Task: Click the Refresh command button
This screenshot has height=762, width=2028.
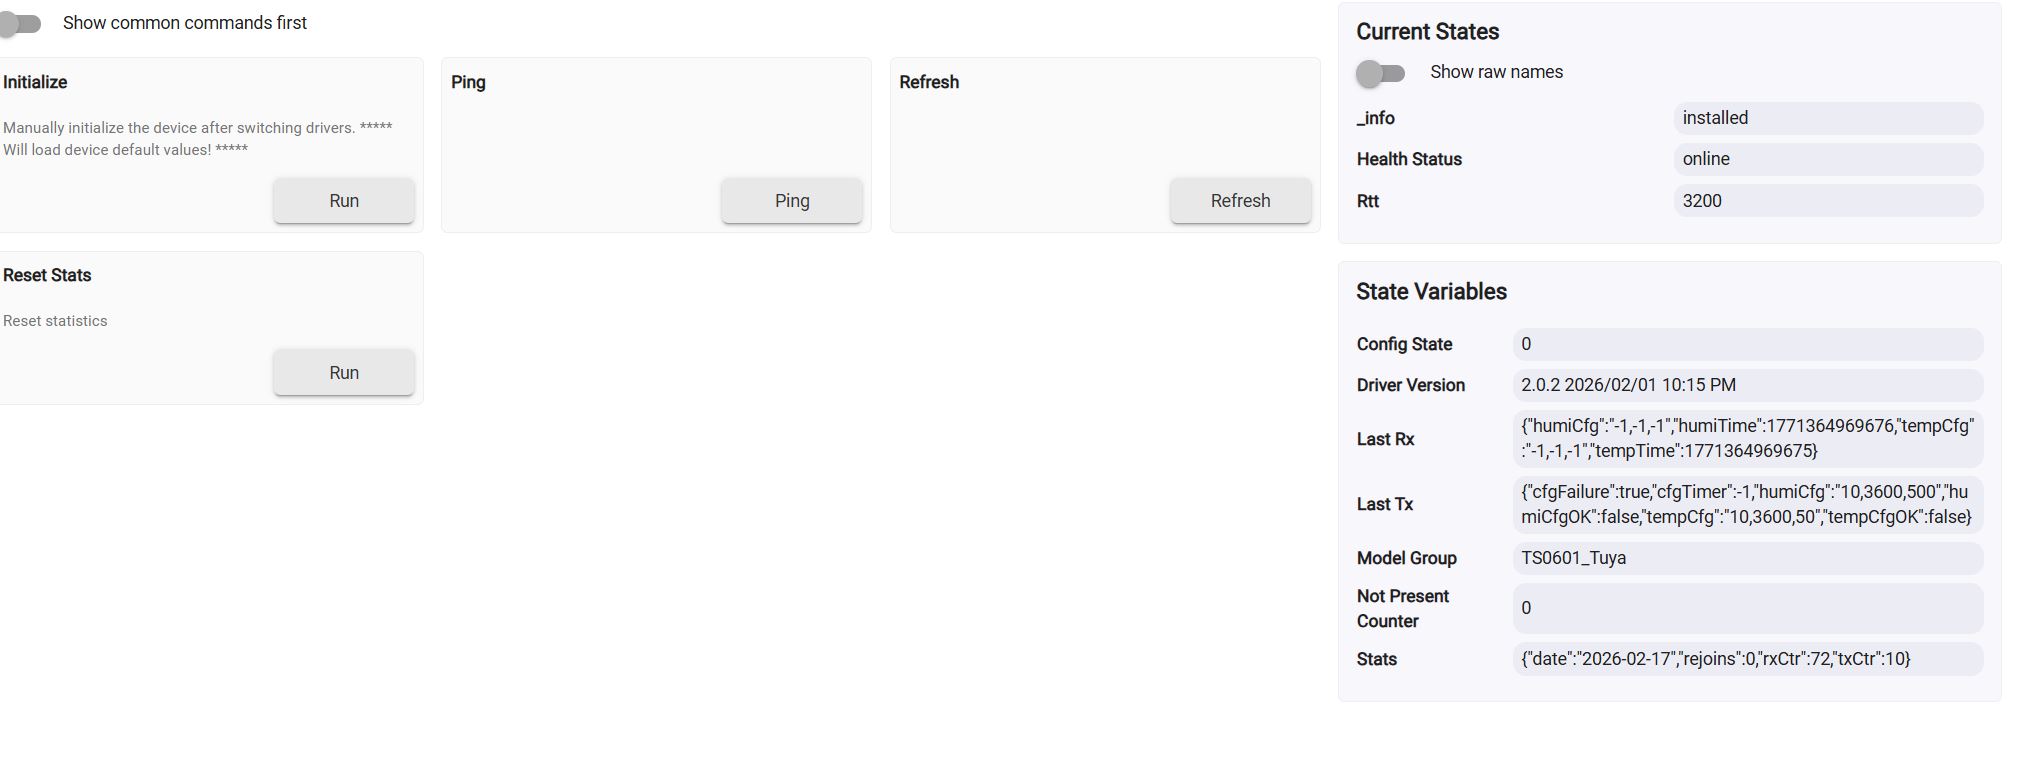Action: [1240, 201]
